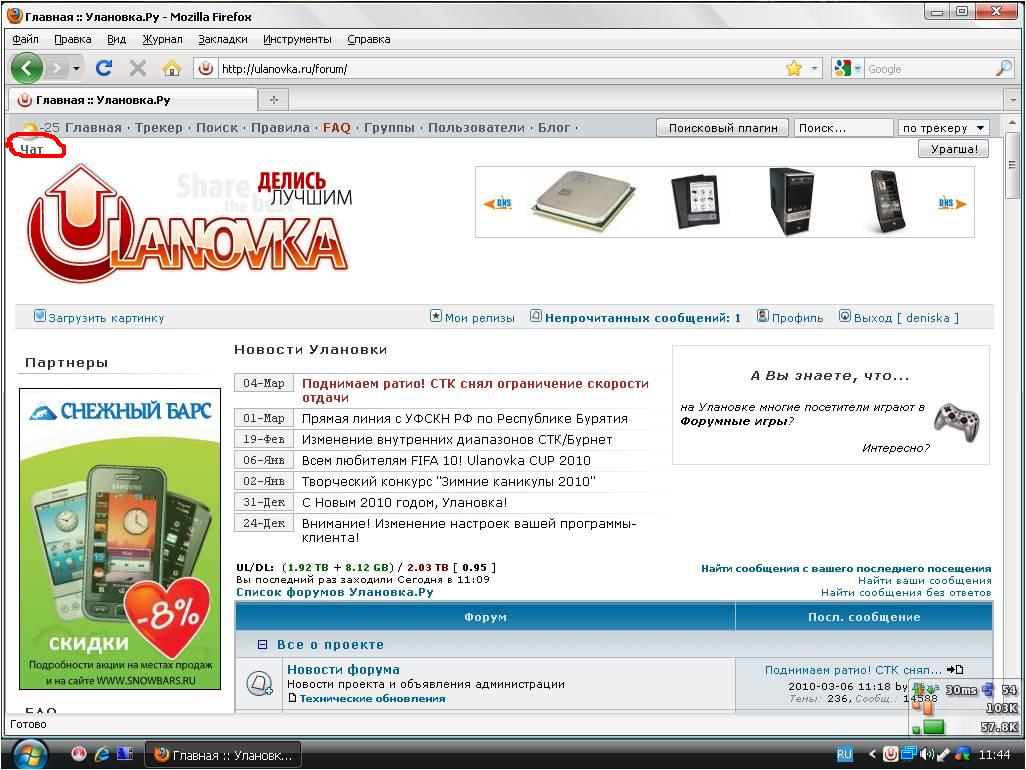
Task: Click the Форумные игры link
Action: click(734, 421)
